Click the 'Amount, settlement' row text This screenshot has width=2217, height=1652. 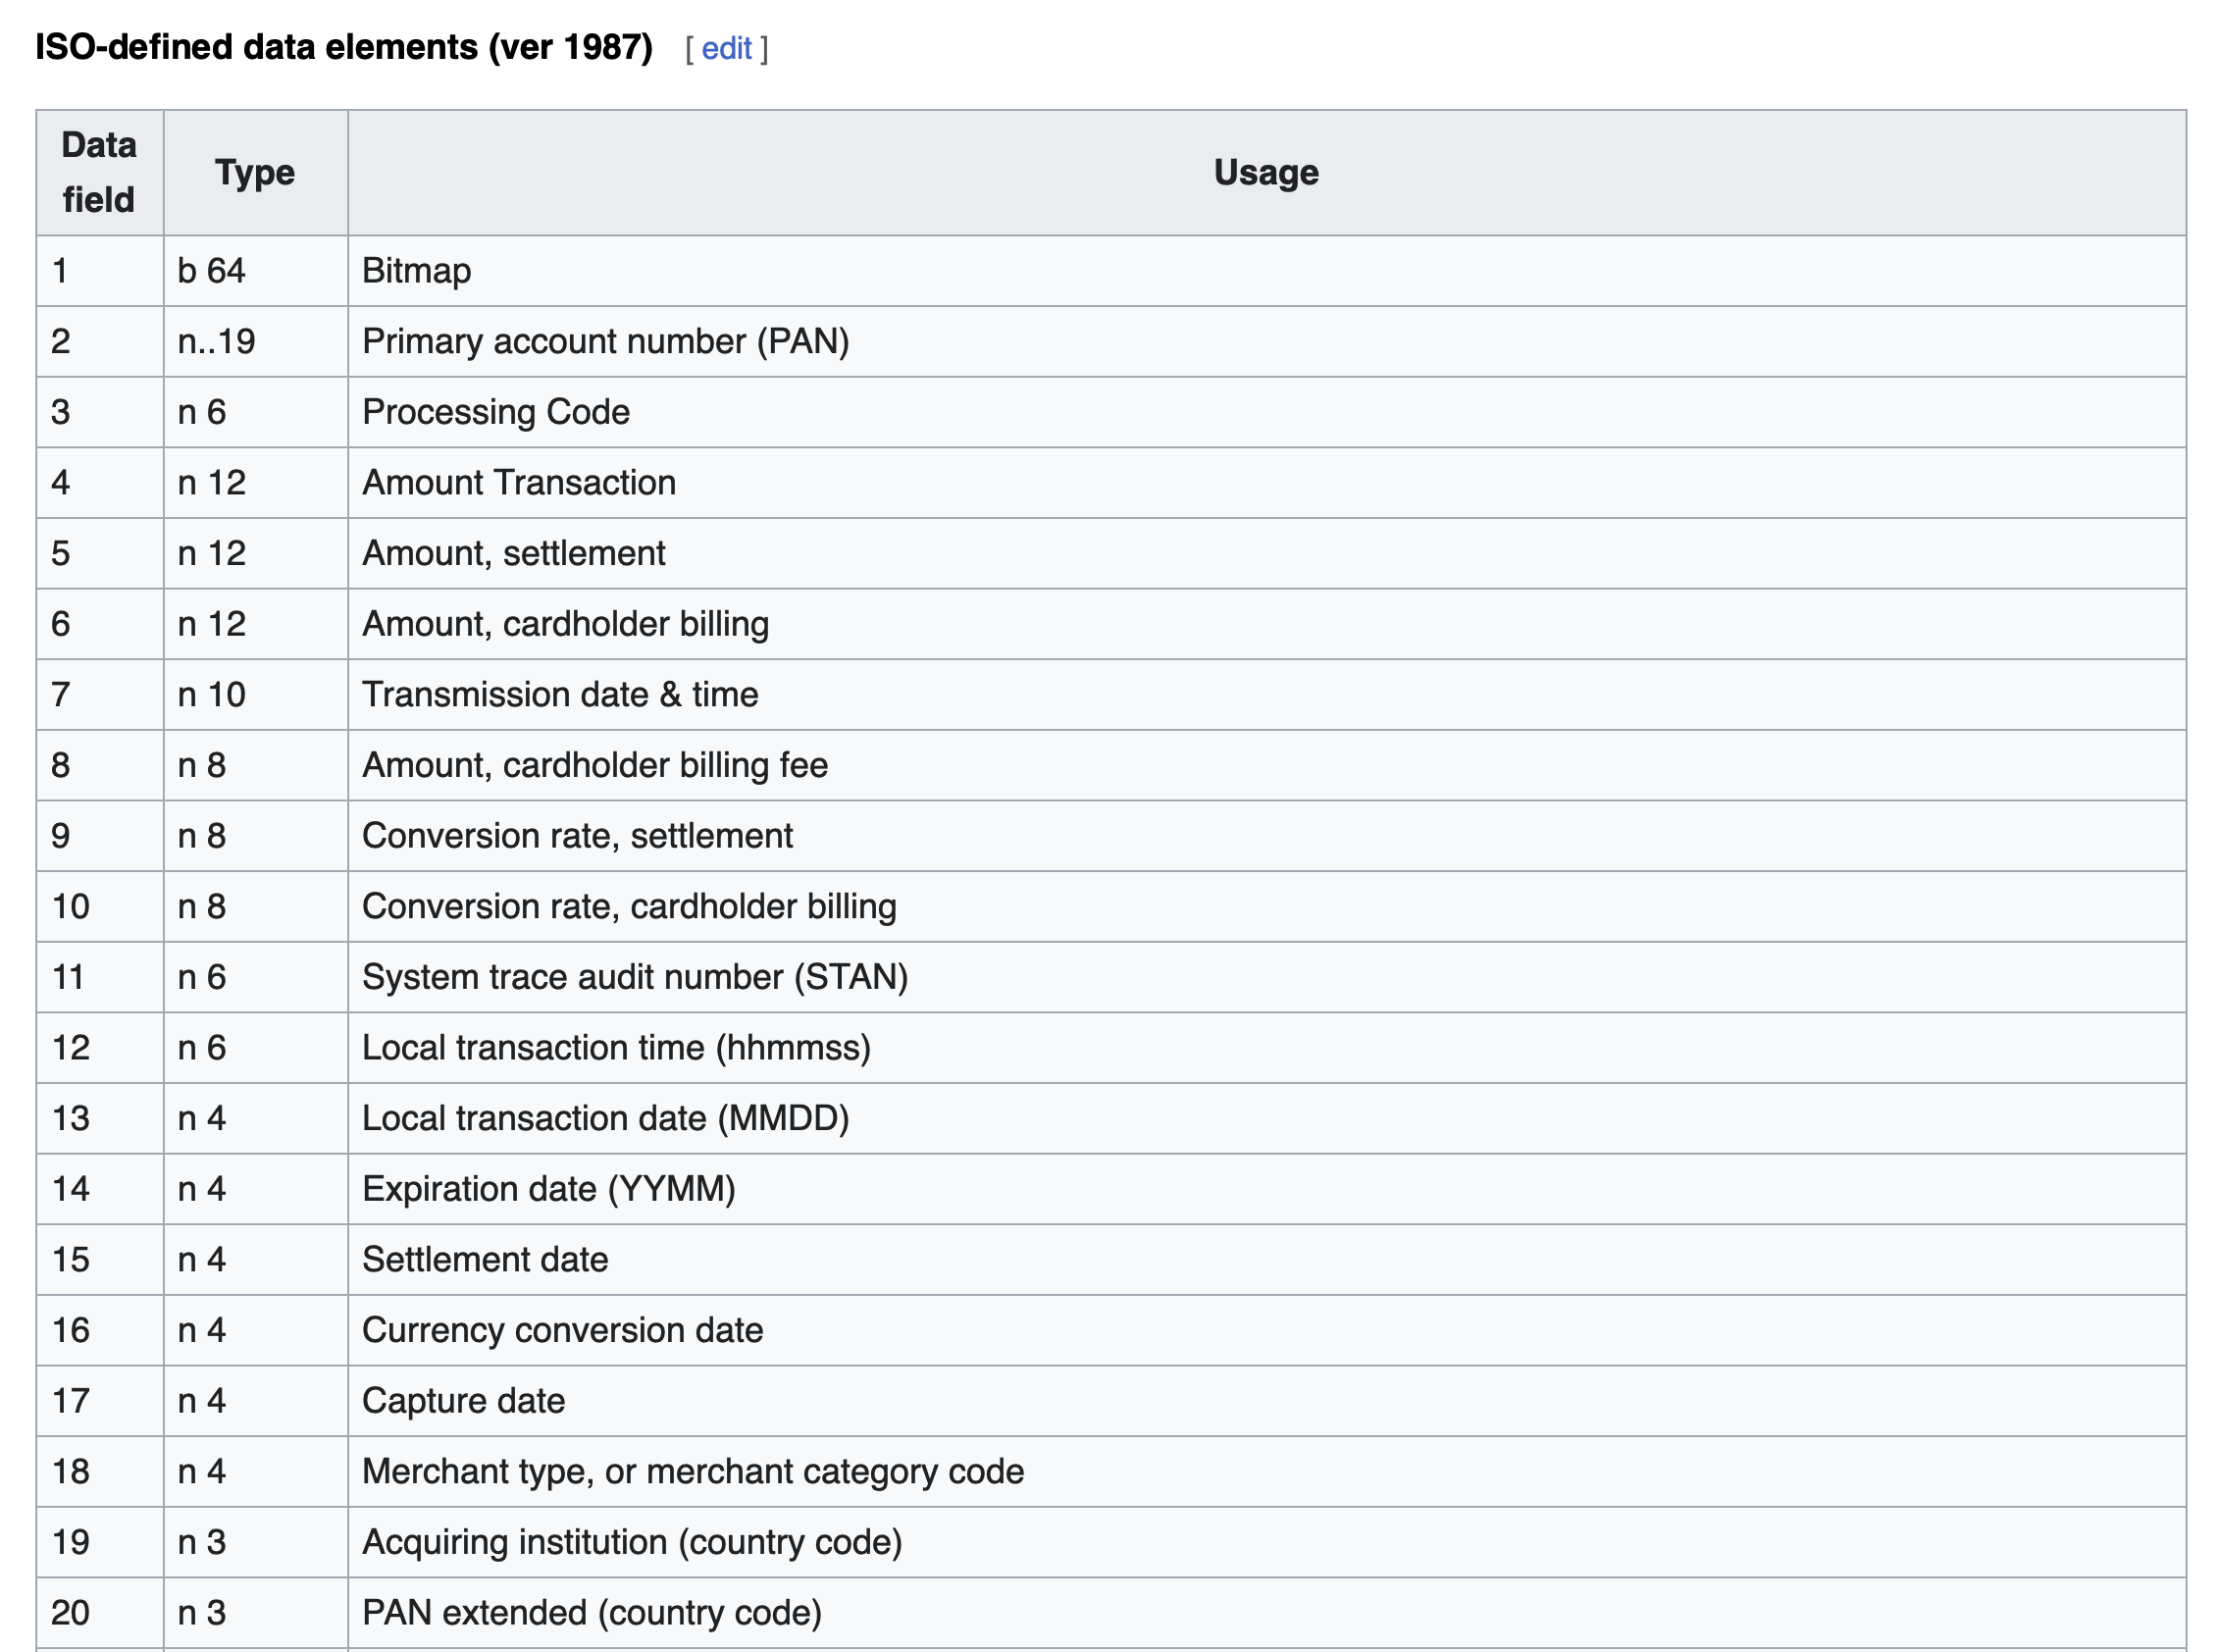pyautogui.click(x=513, y=553)
